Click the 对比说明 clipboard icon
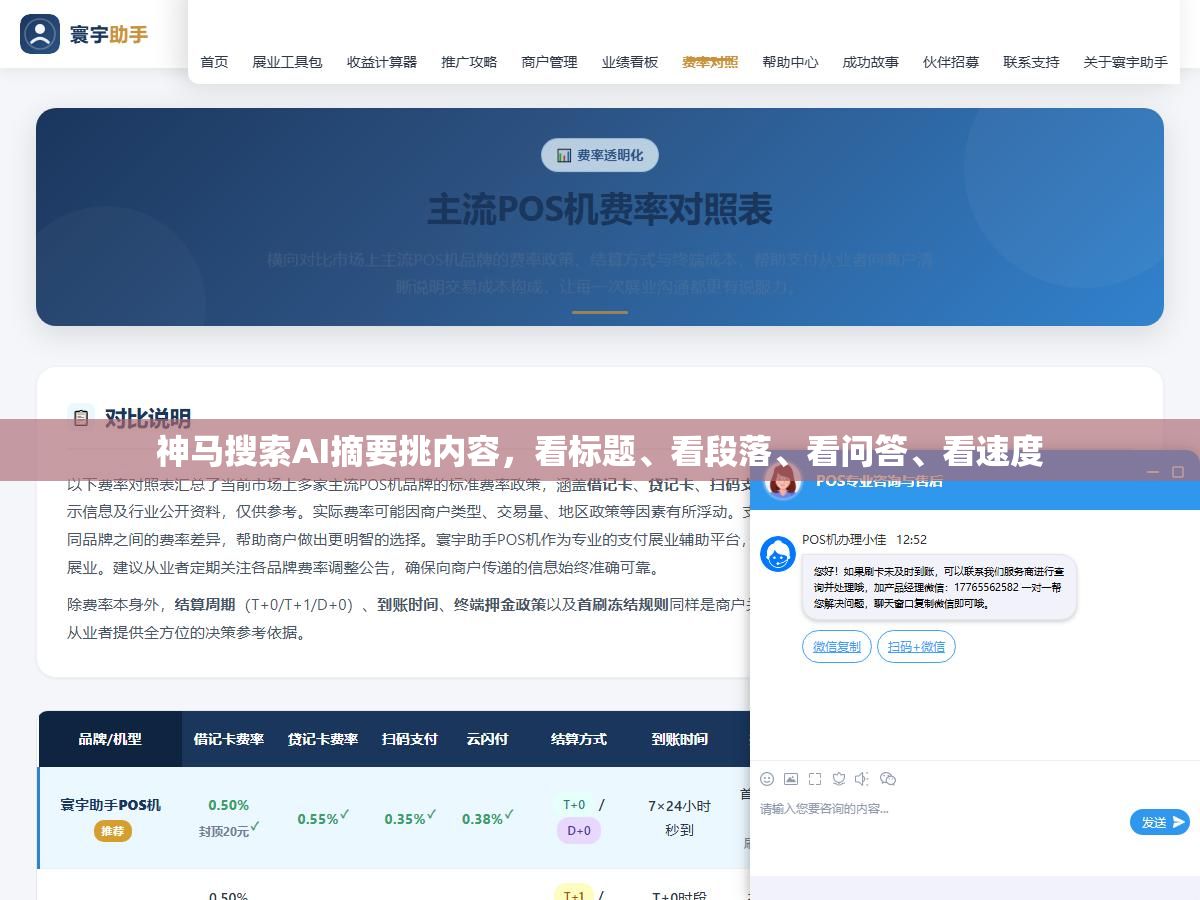This screenshot has height=900, width=1200. click(x=81, y=417)
